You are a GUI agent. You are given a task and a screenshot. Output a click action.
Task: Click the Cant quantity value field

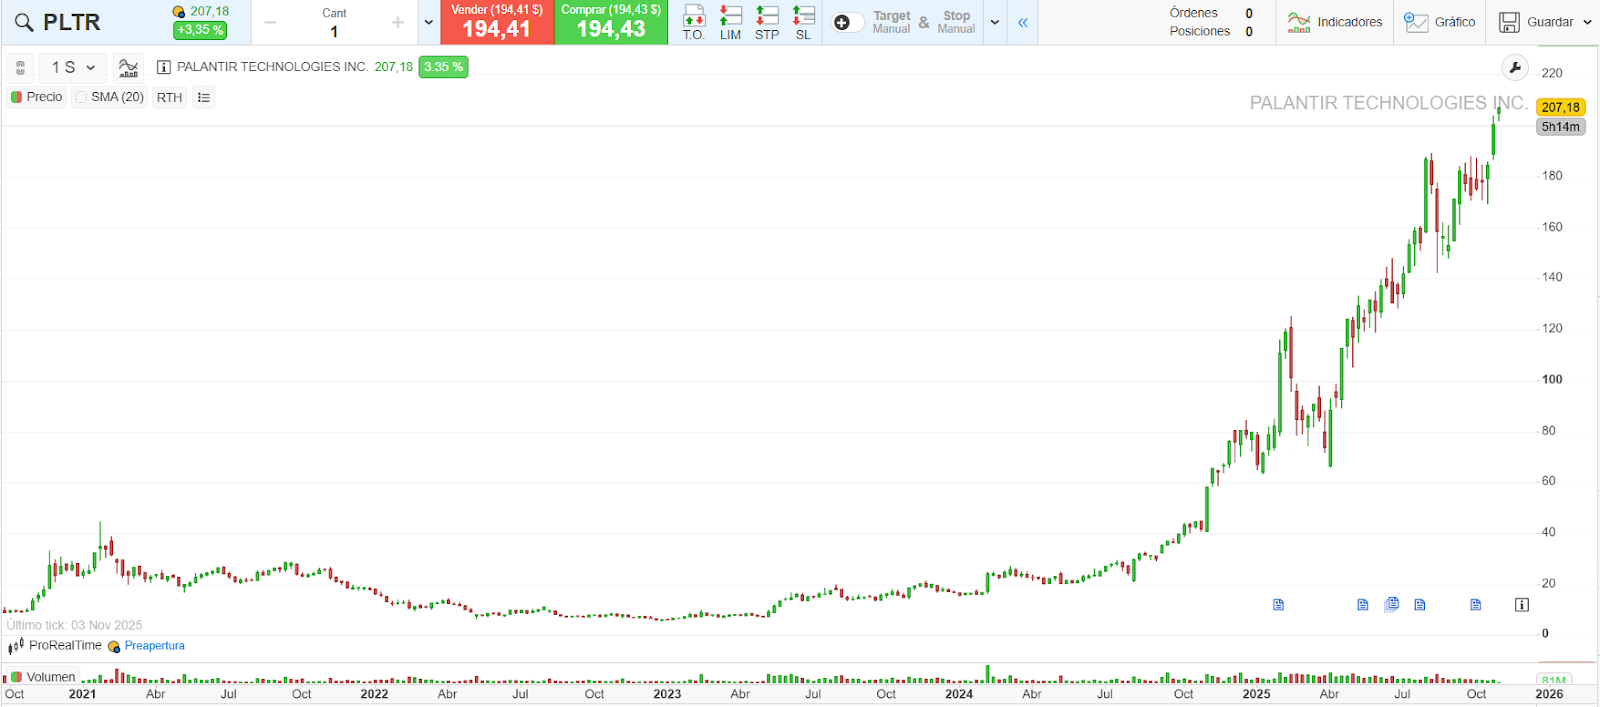pyautogui.click(x=334, y=32)
